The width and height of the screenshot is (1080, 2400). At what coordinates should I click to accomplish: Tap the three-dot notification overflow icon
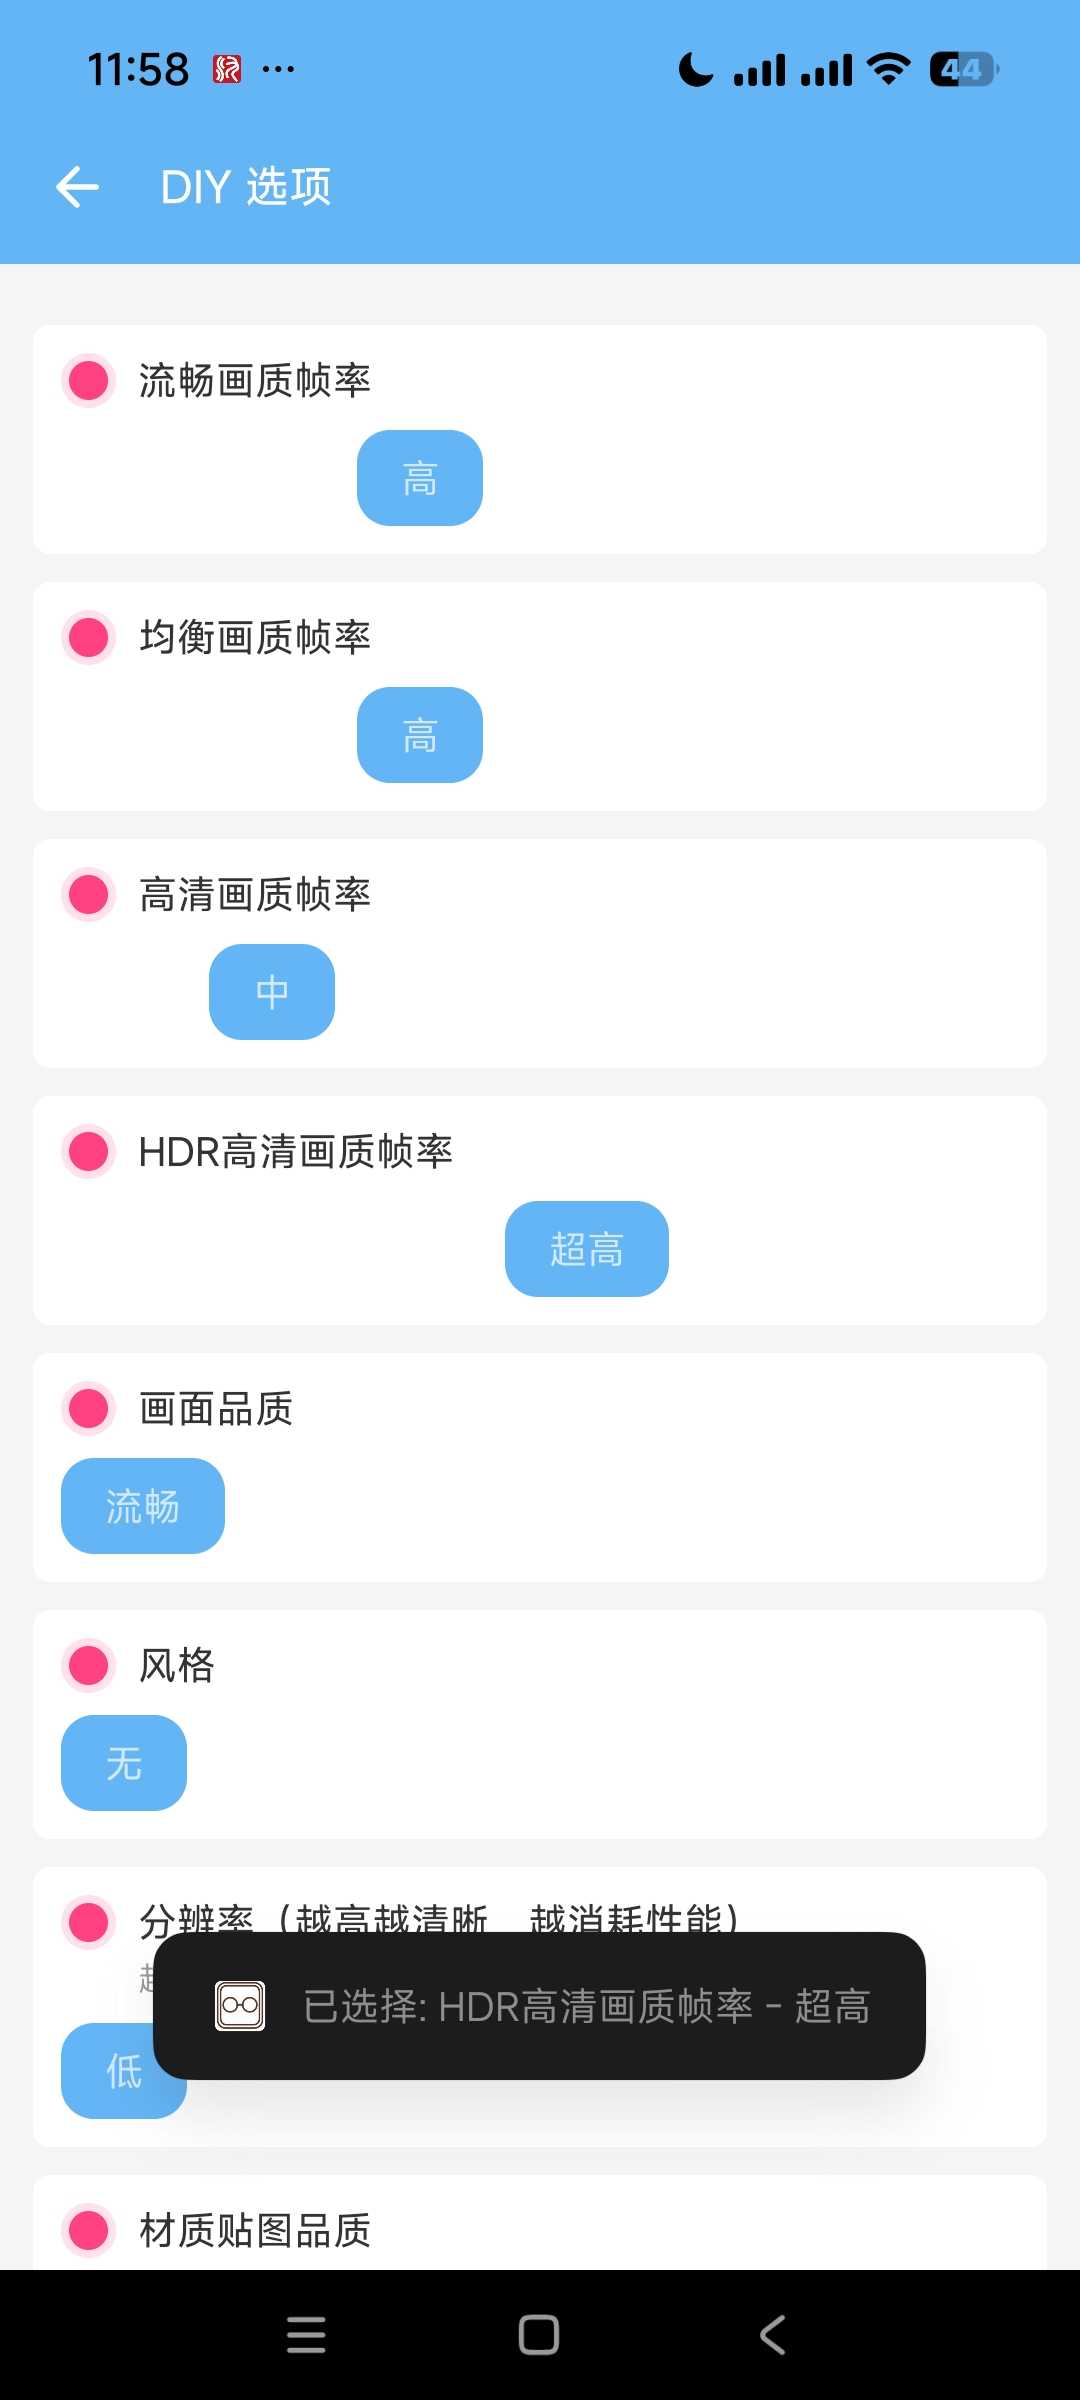(278, 69)
